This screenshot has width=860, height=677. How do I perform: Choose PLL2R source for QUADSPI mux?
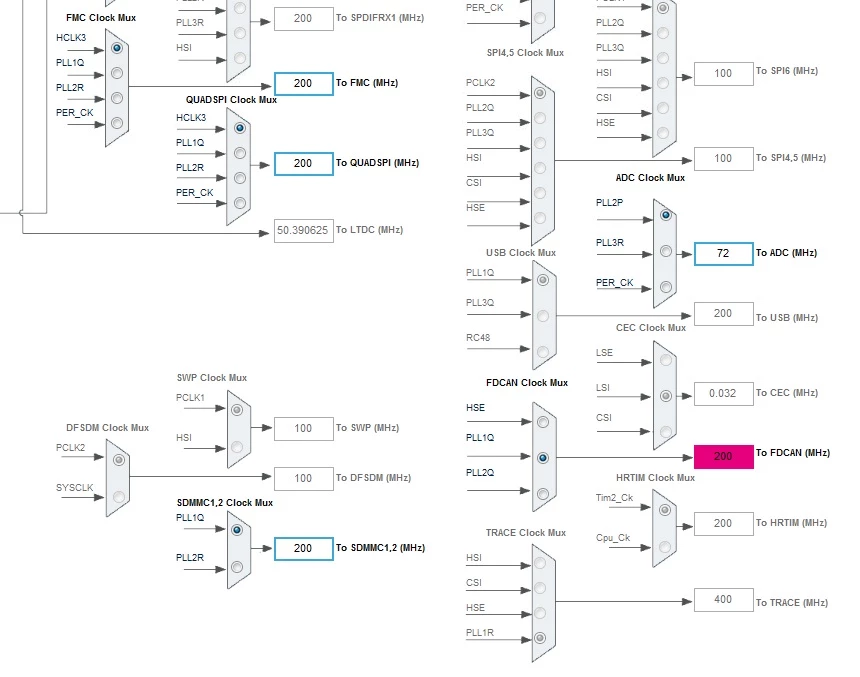coord(240,178)
